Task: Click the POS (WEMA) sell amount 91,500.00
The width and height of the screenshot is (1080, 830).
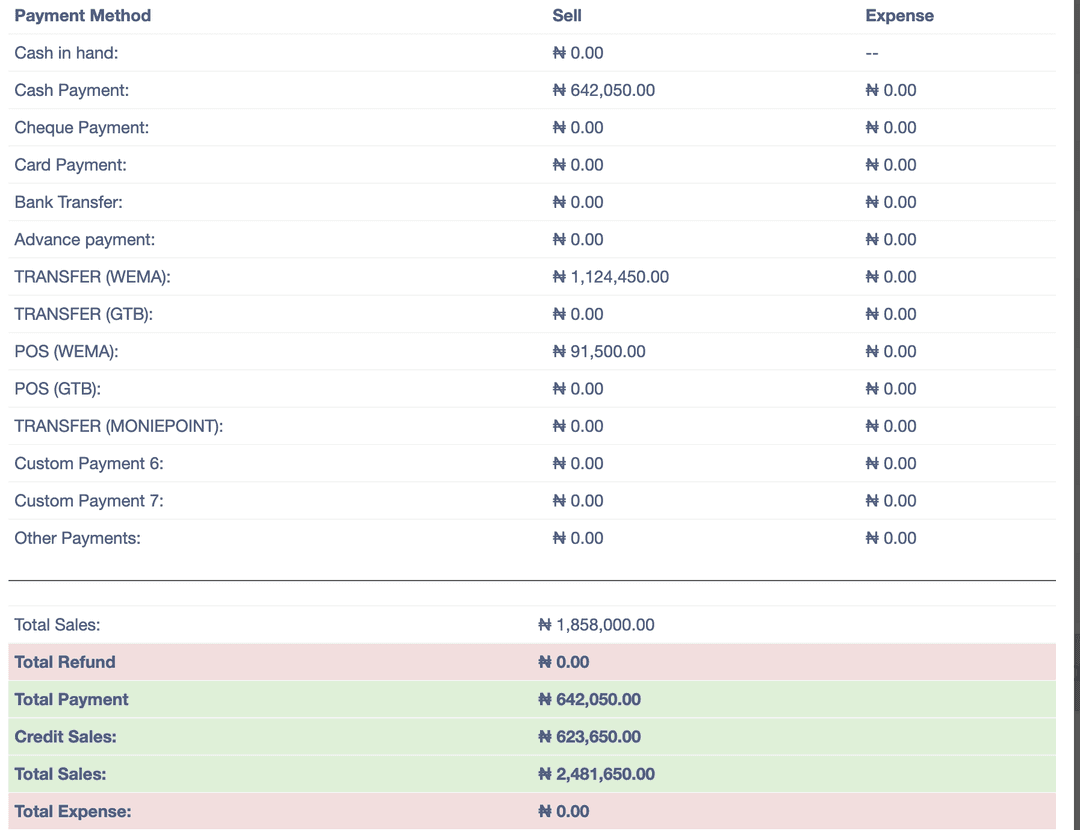Action: coord(599,351)
